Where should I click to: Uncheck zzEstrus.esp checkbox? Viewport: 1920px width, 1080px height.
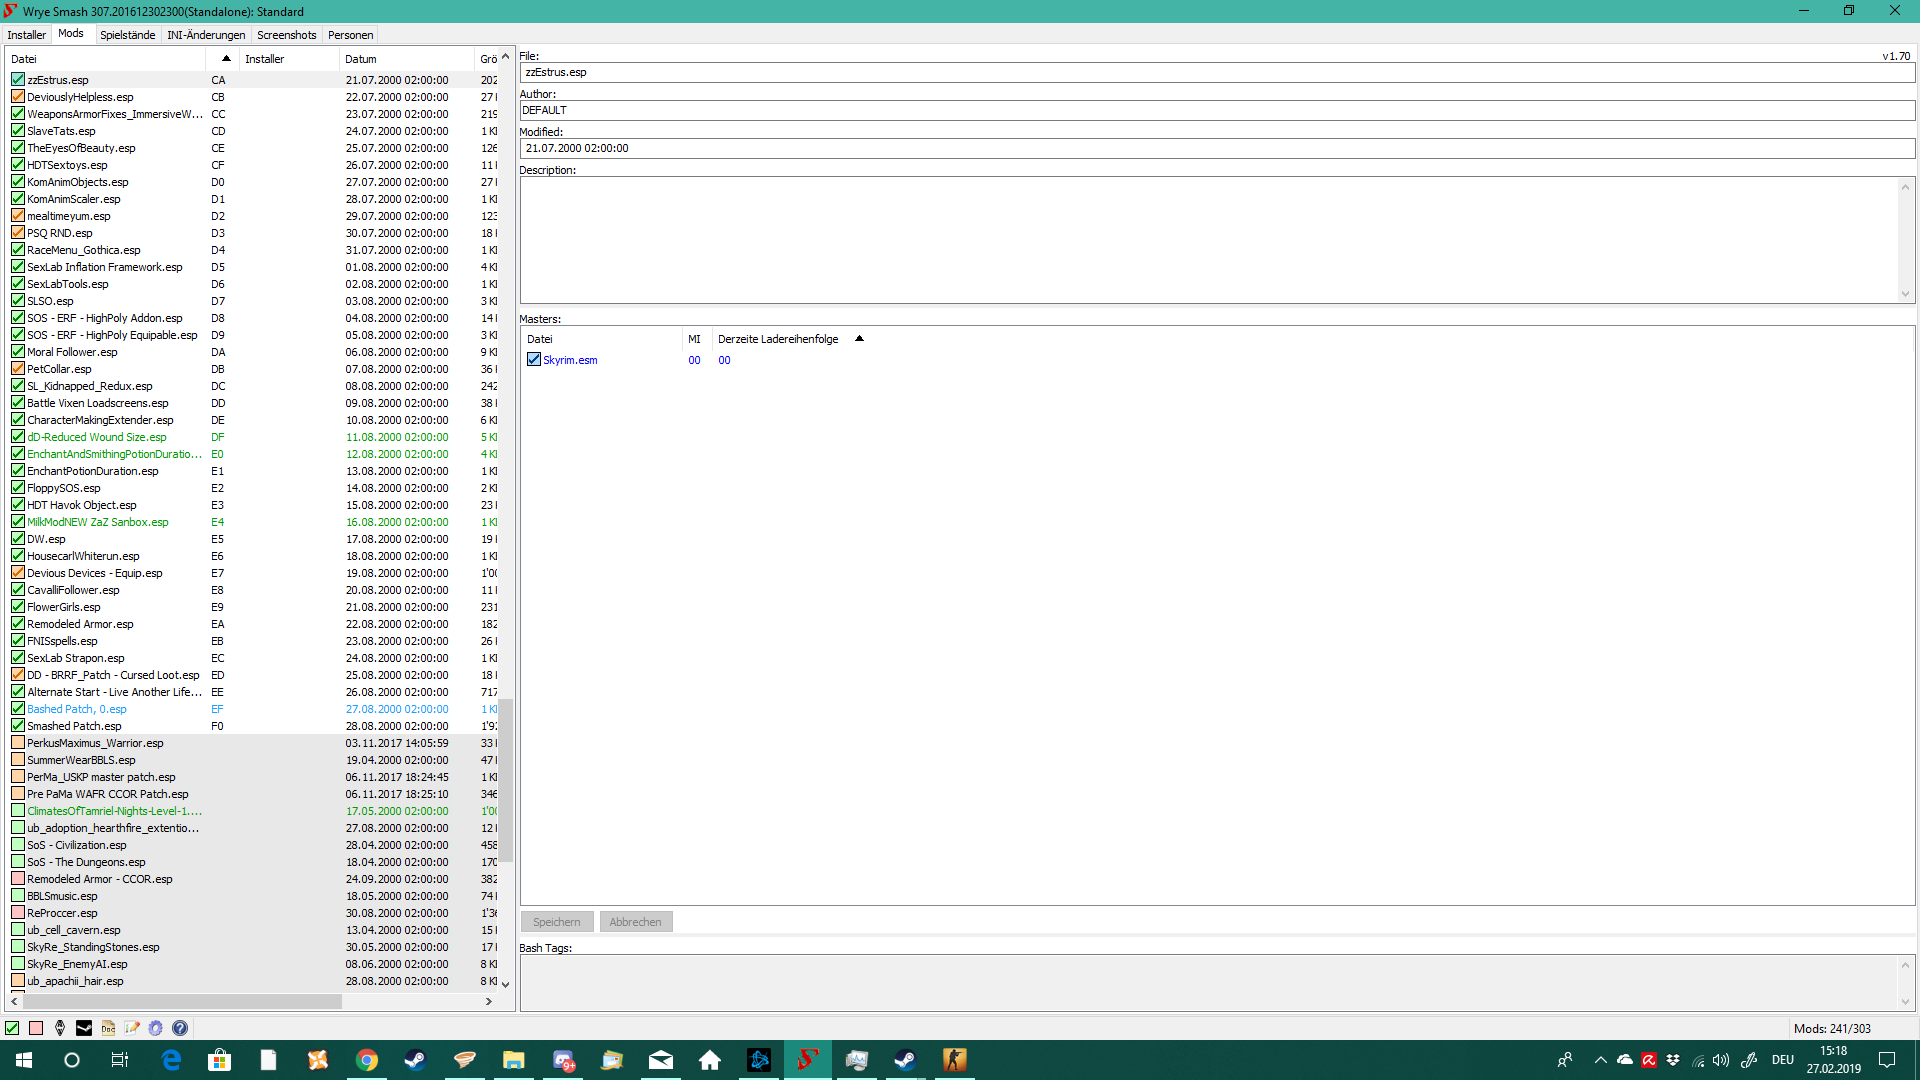pyautogui.click(x=18, y=80)
